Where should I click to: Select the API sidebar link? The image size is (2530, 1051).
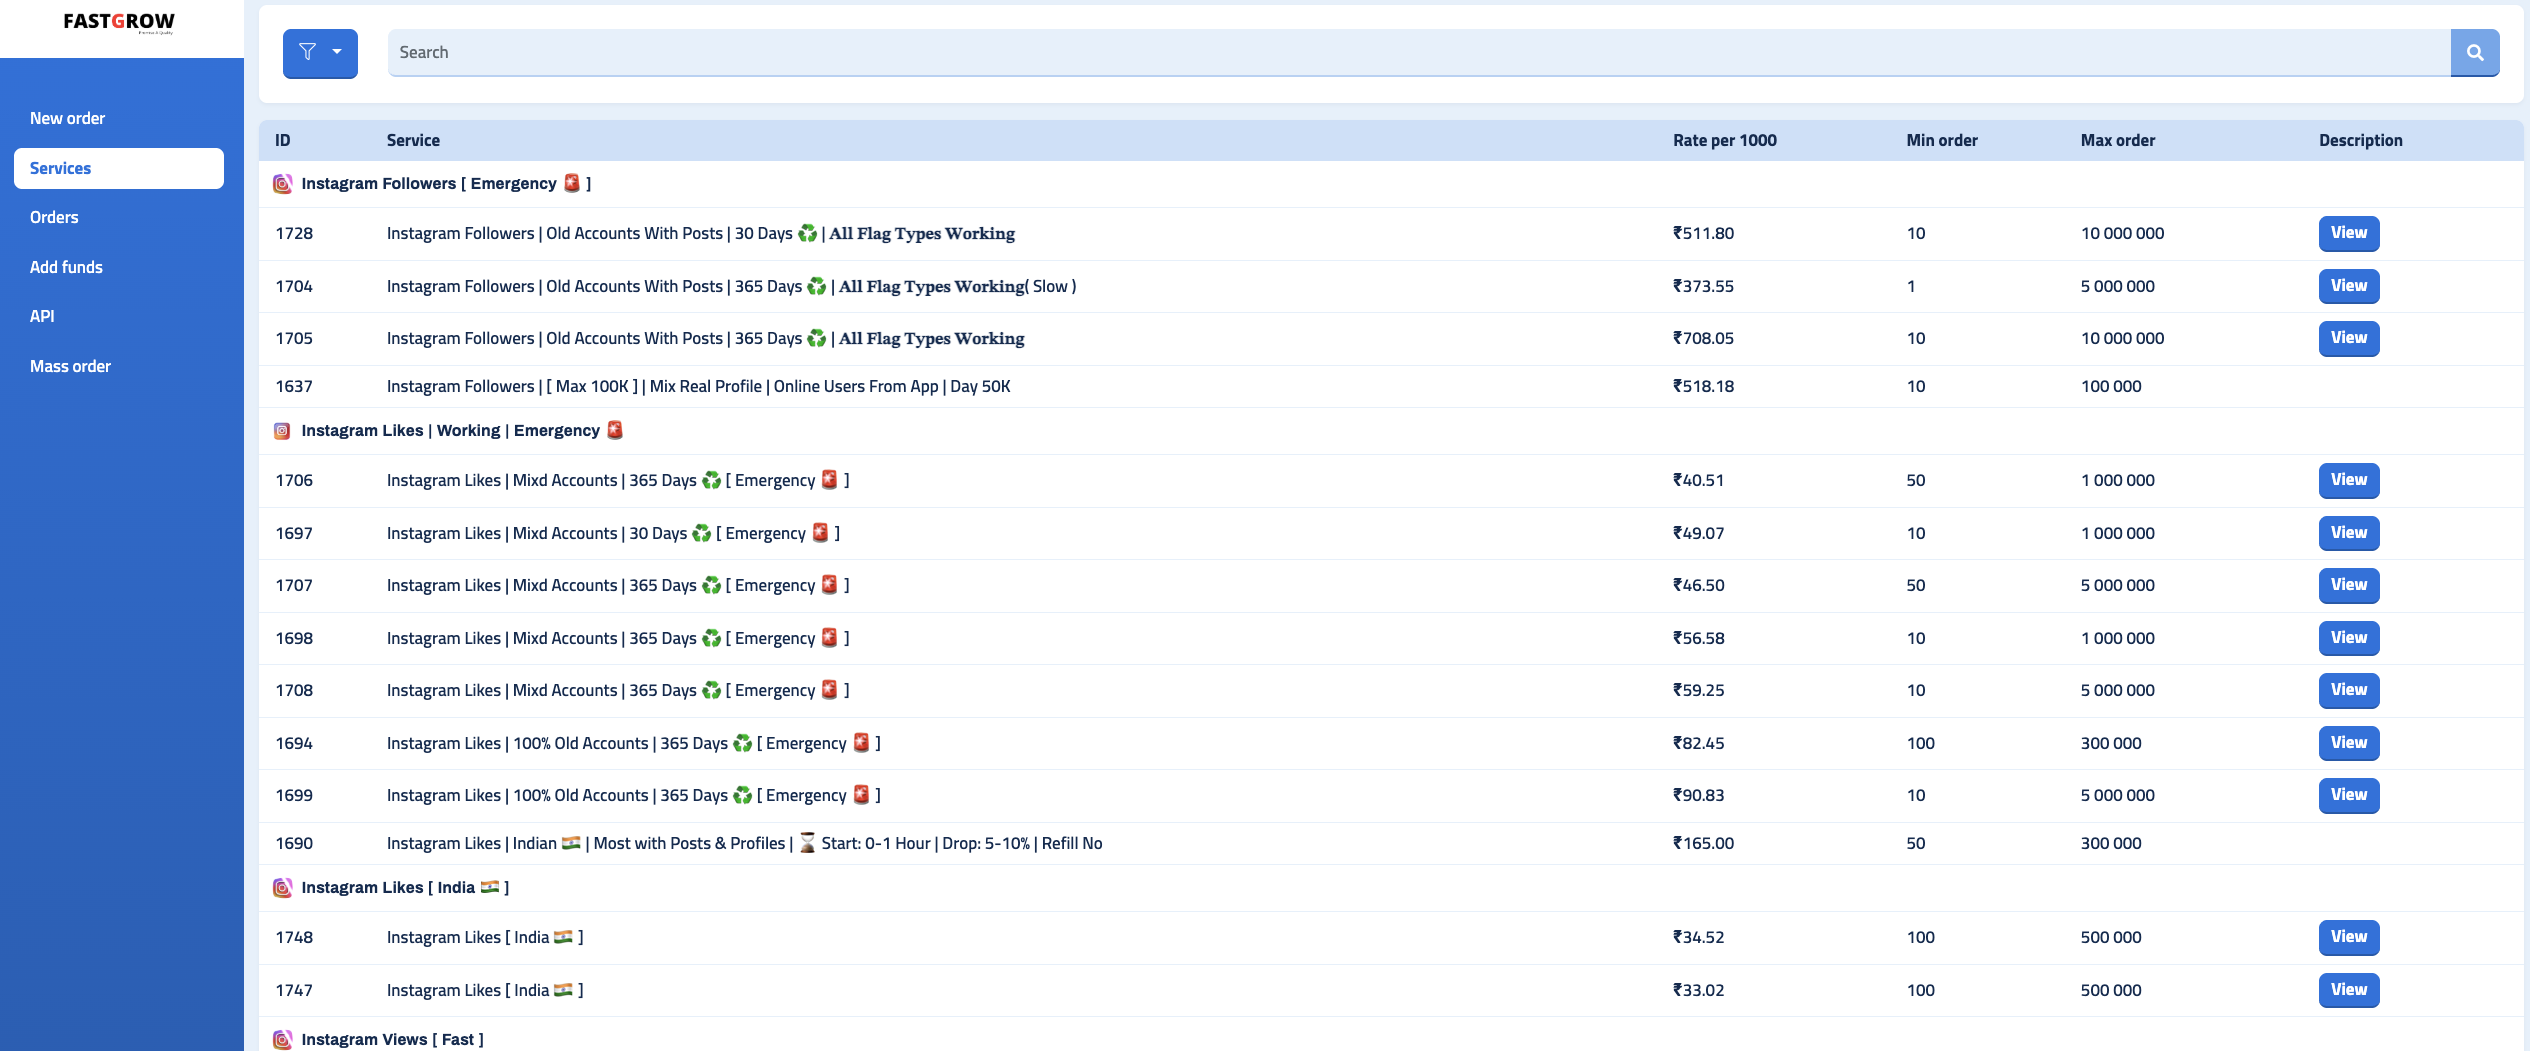(x=42, y=316)
